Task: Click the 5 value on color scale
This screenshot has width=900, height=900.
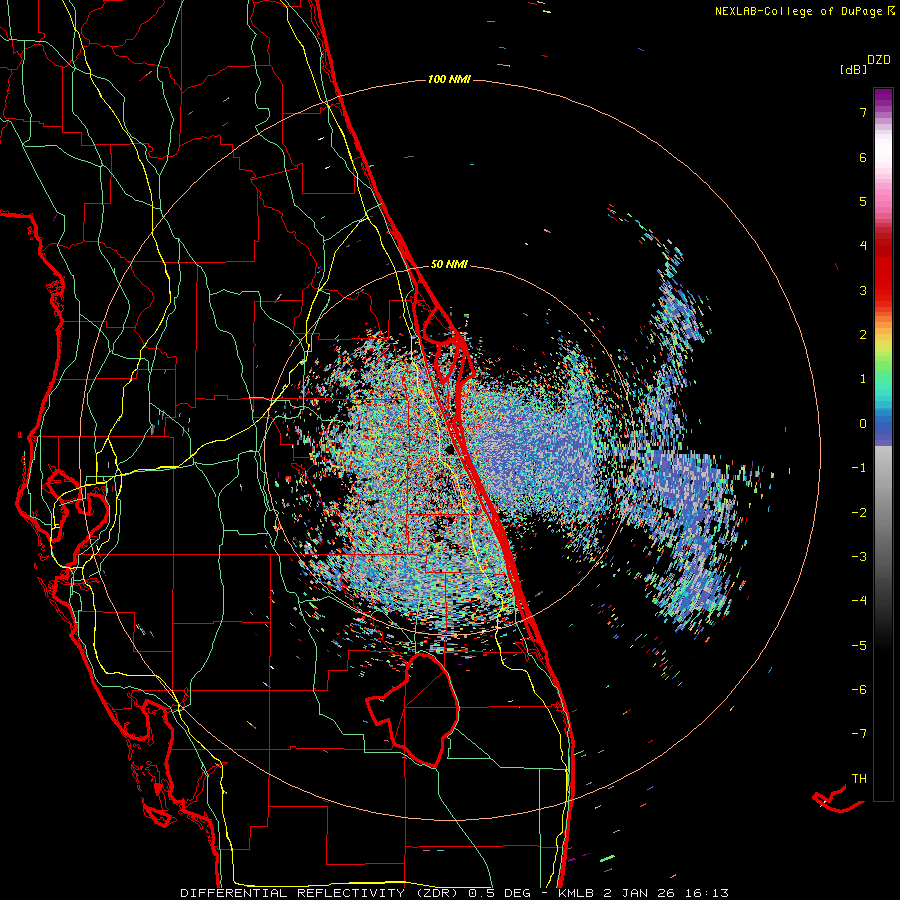Action: (863, 201)
